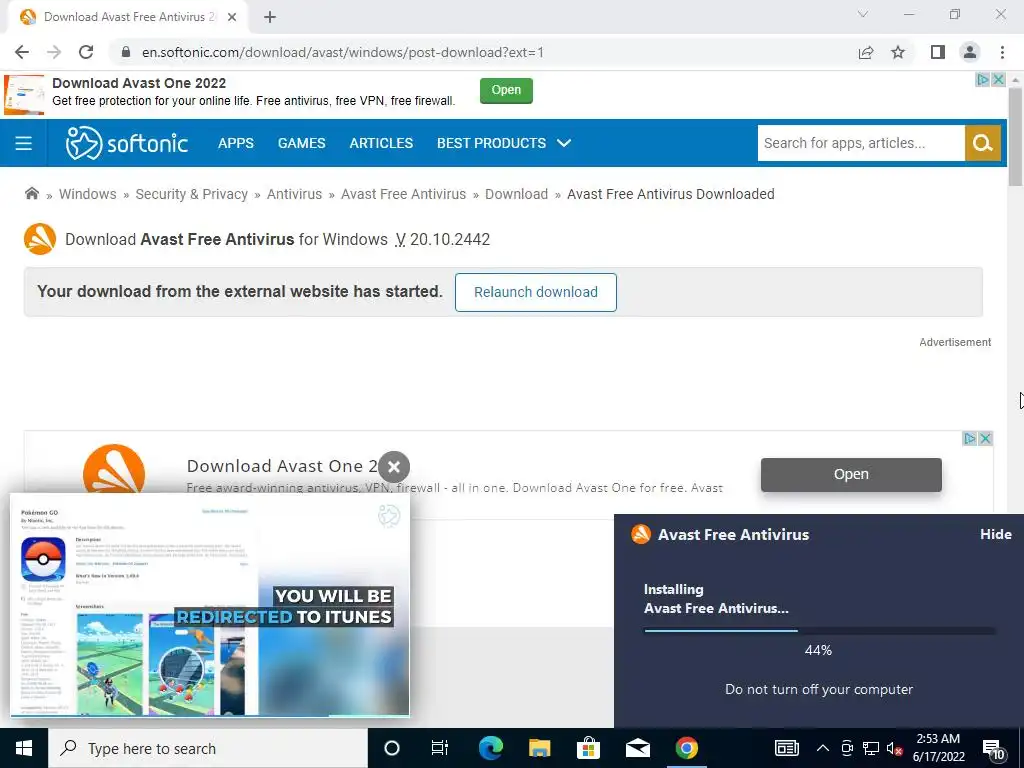This screenshot has height=768, width=1024.
Task: Open the GAMES menu item
Action: click(x=302, y=143)
